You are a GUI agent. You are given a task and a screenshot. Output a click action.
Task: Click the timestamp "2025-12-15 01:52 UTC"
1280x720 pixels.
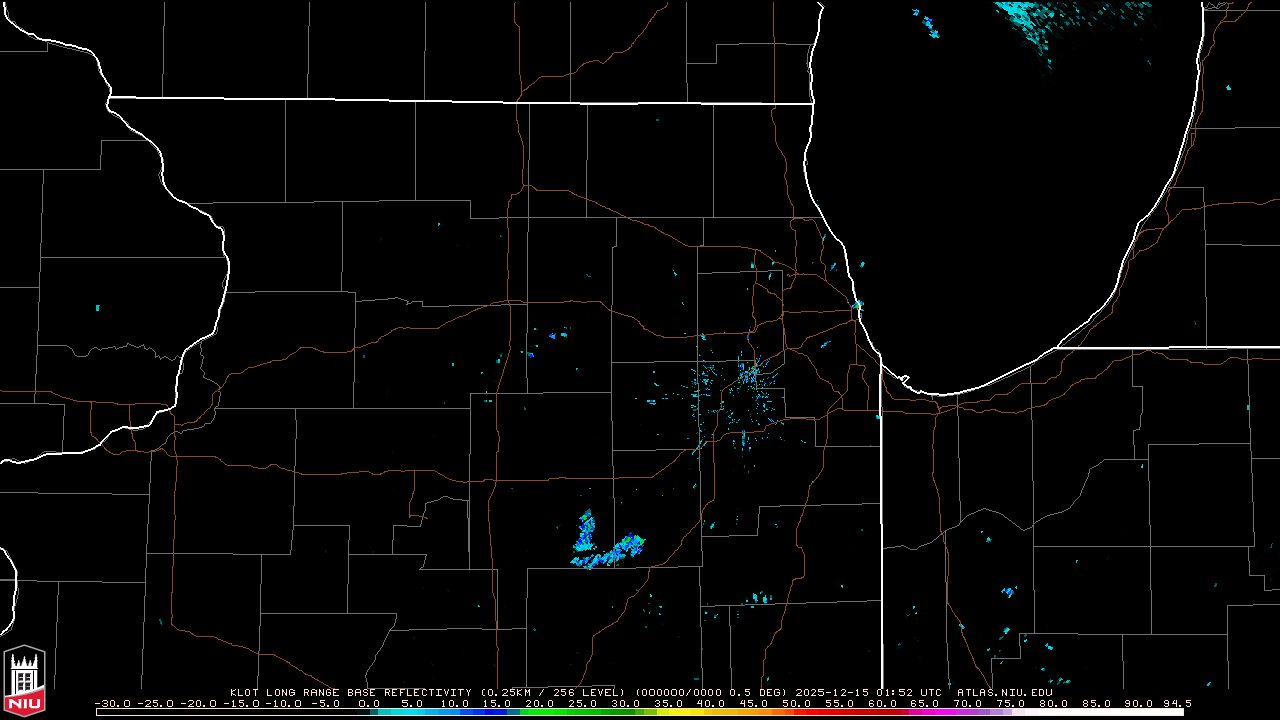click(x=870, y=692)
